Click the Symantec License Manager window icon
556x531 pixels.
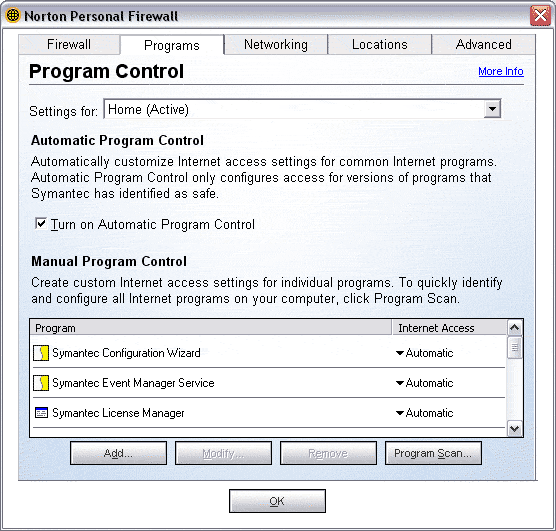[x=41, y=413]
